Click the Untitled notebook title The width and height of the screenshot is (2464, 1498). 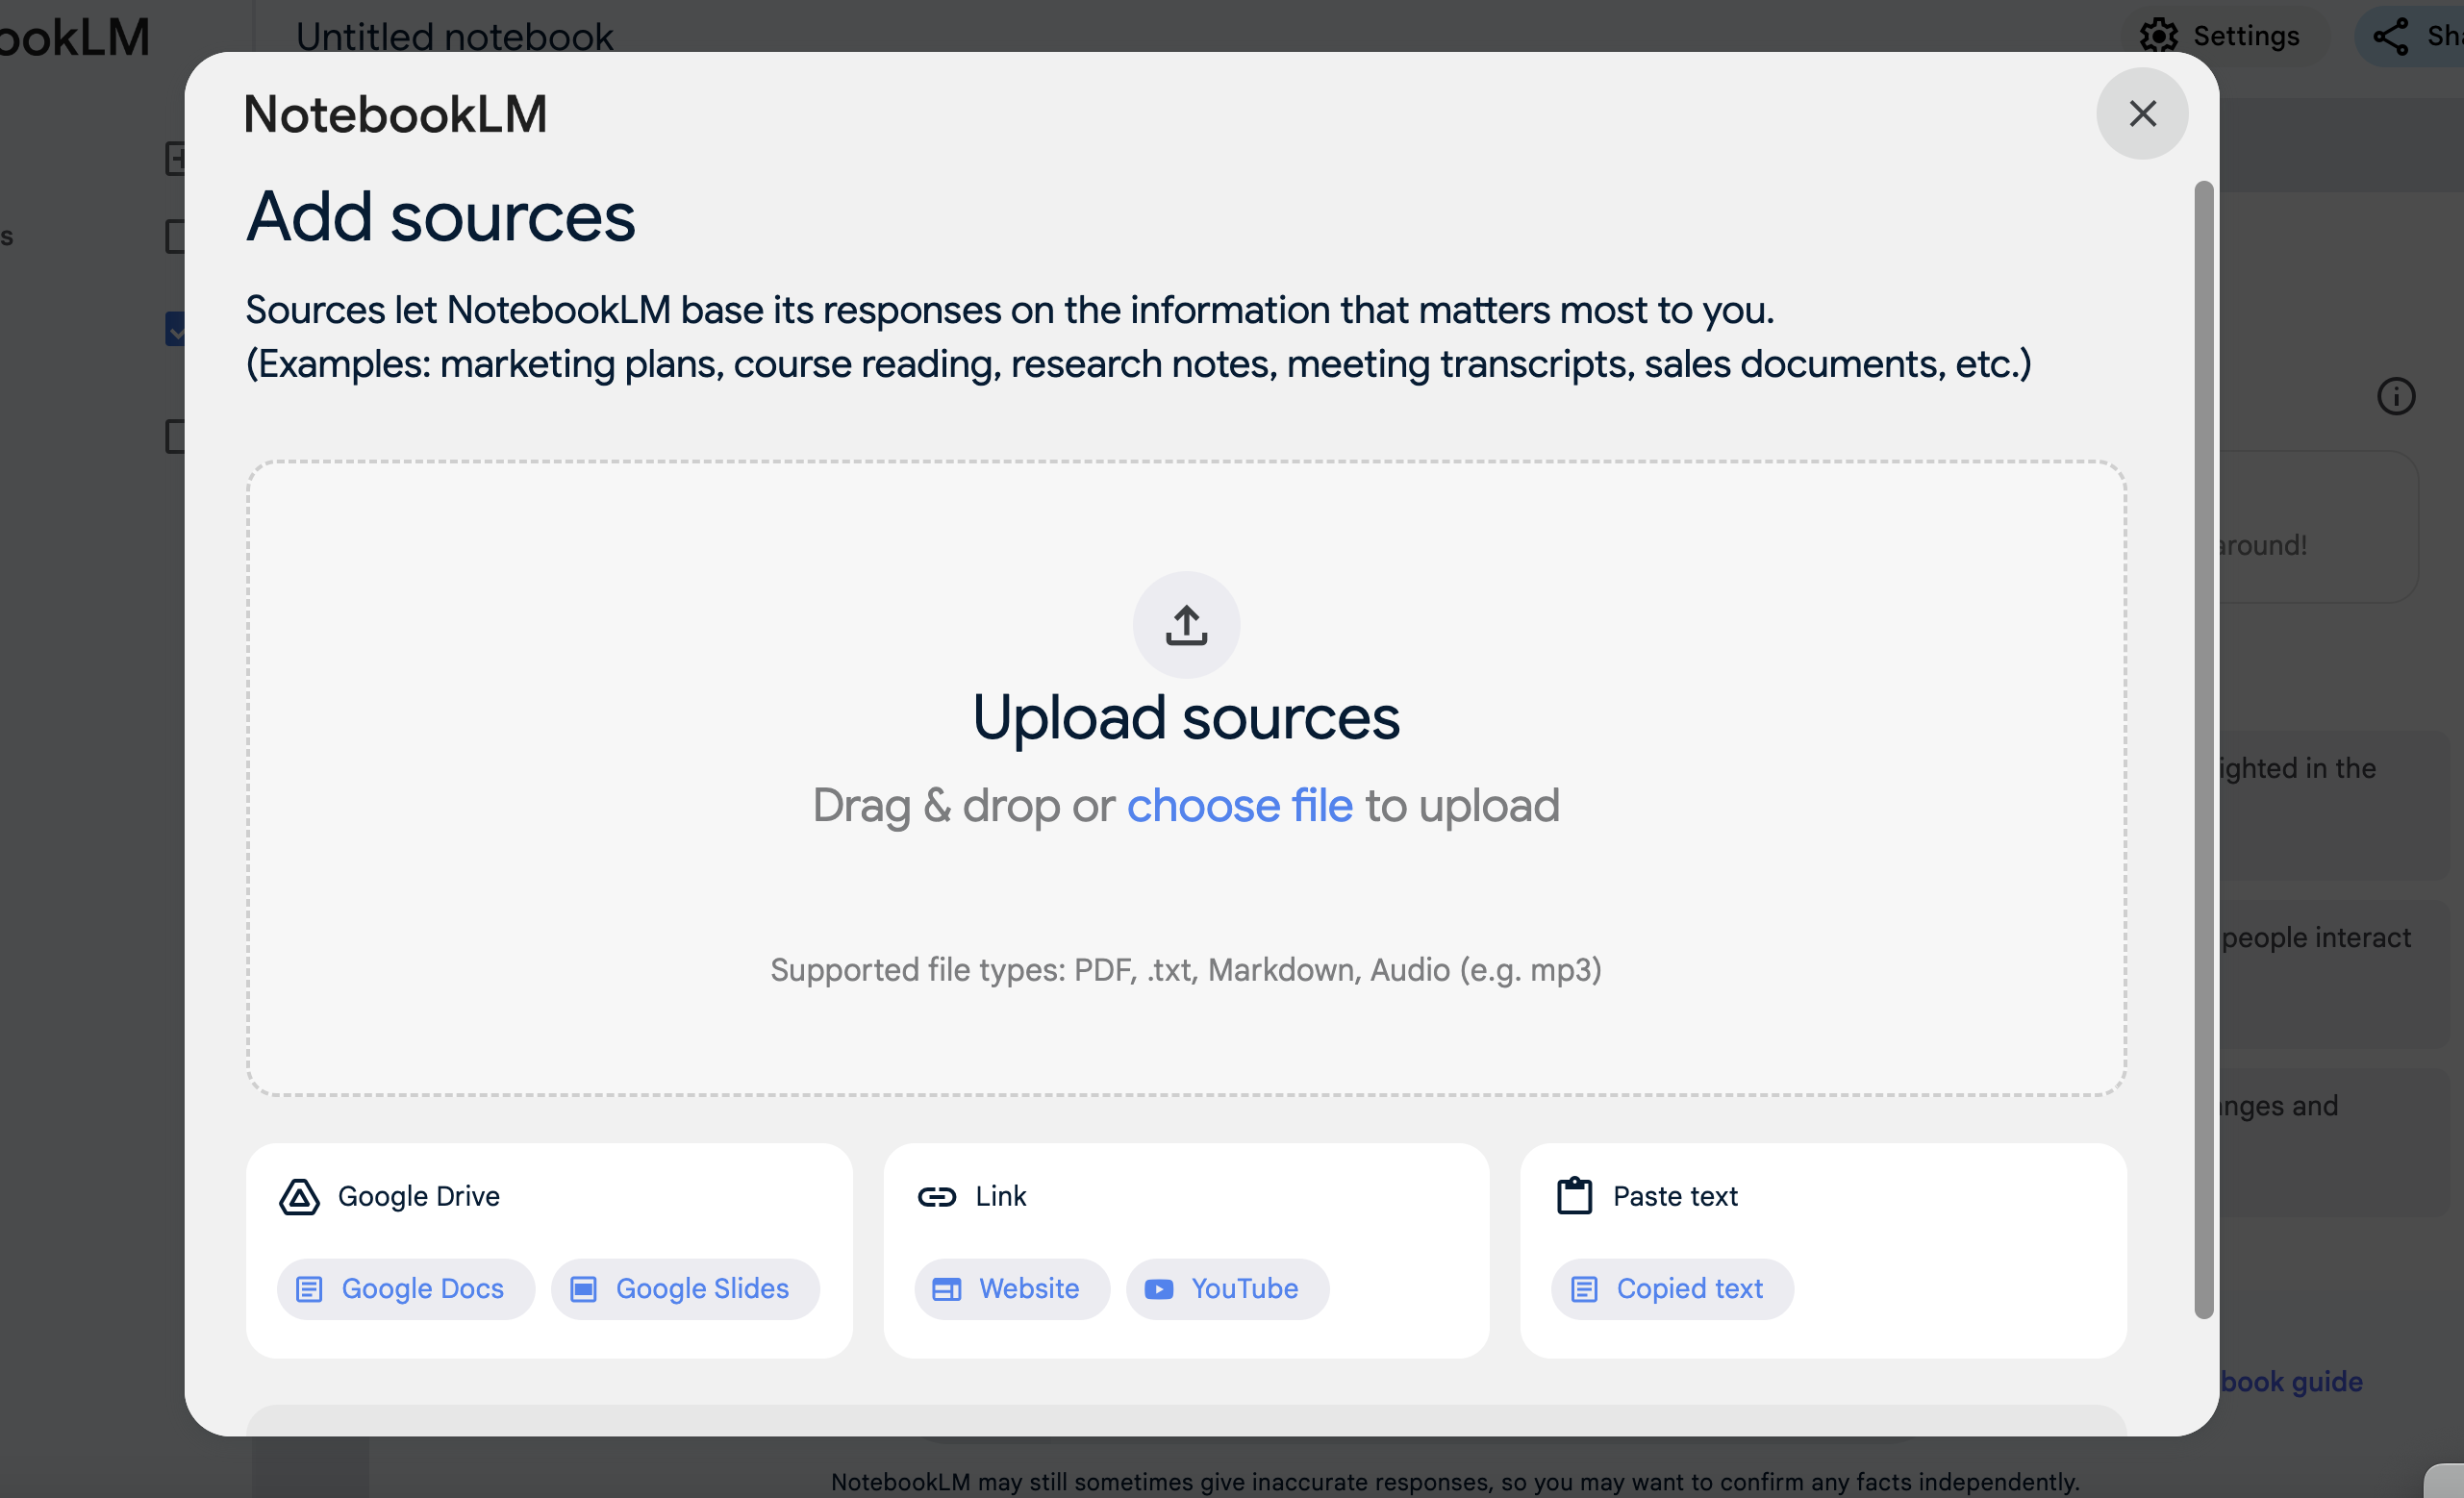coord(454,36)
